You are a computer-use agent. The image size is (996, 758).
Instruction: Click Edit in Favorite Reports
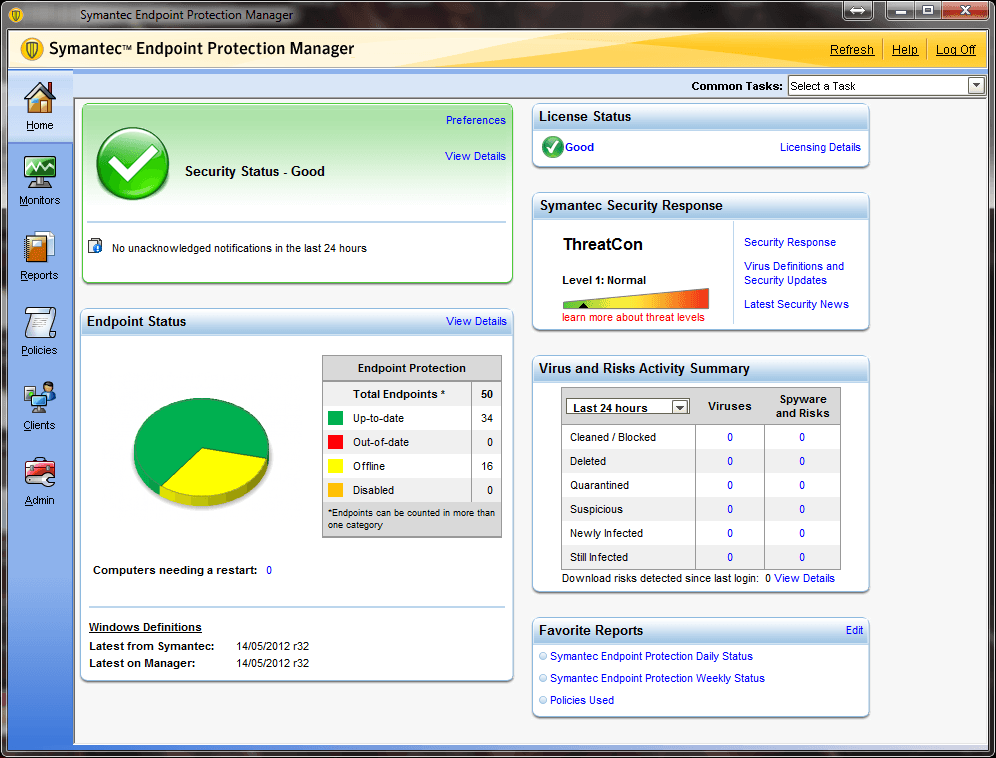click(x=854, y=630)
